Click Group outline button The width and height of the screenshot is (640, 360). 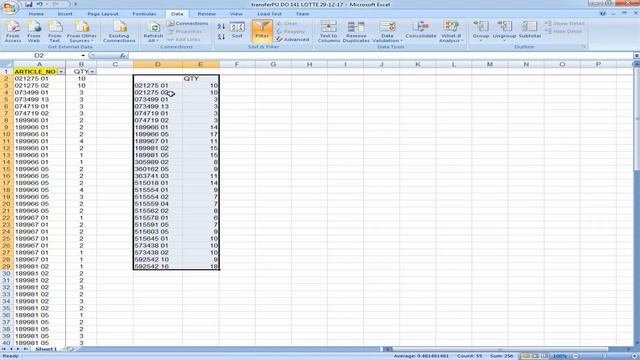coord(481,31)
